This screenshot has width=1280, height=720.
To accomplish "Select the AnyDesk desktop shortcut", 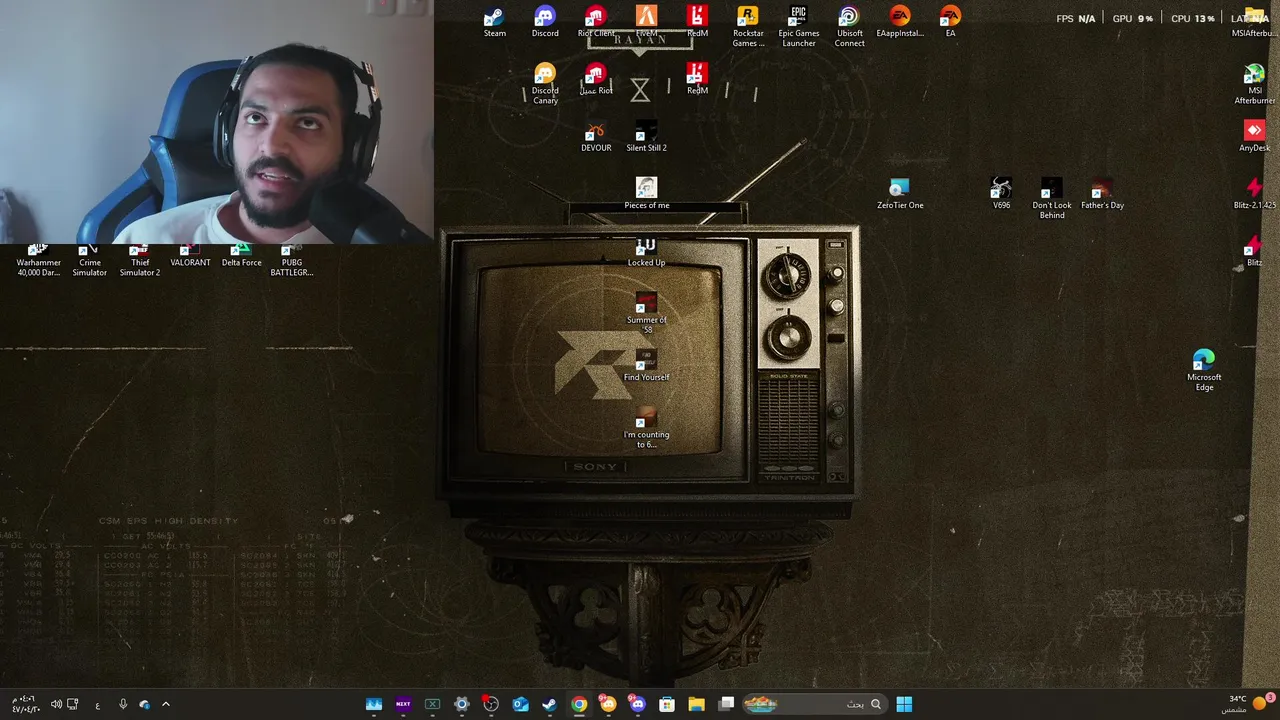I will coord(1254,137).
